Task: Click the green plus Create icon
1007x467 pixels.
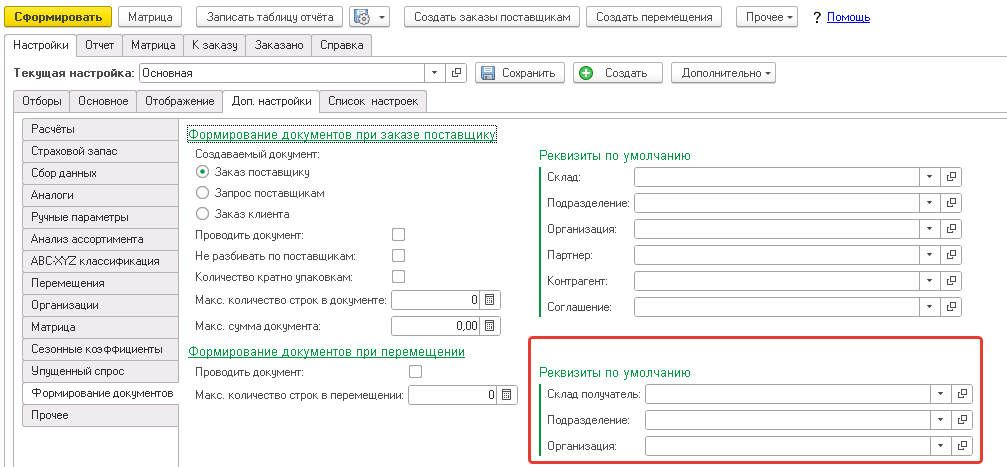Action: 586,73
